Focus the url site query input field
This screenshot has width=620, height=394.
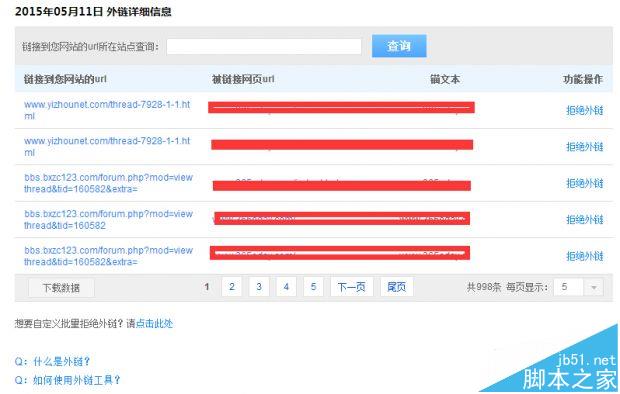click(264, 47)
